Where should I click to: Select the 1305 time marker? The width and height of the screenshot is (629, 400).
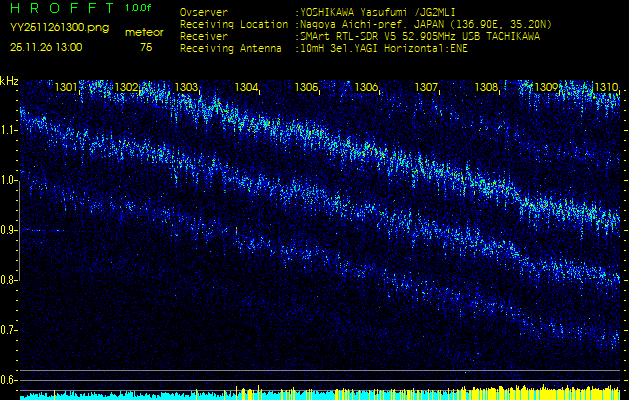pyautogui.click(x=306, y=88)
